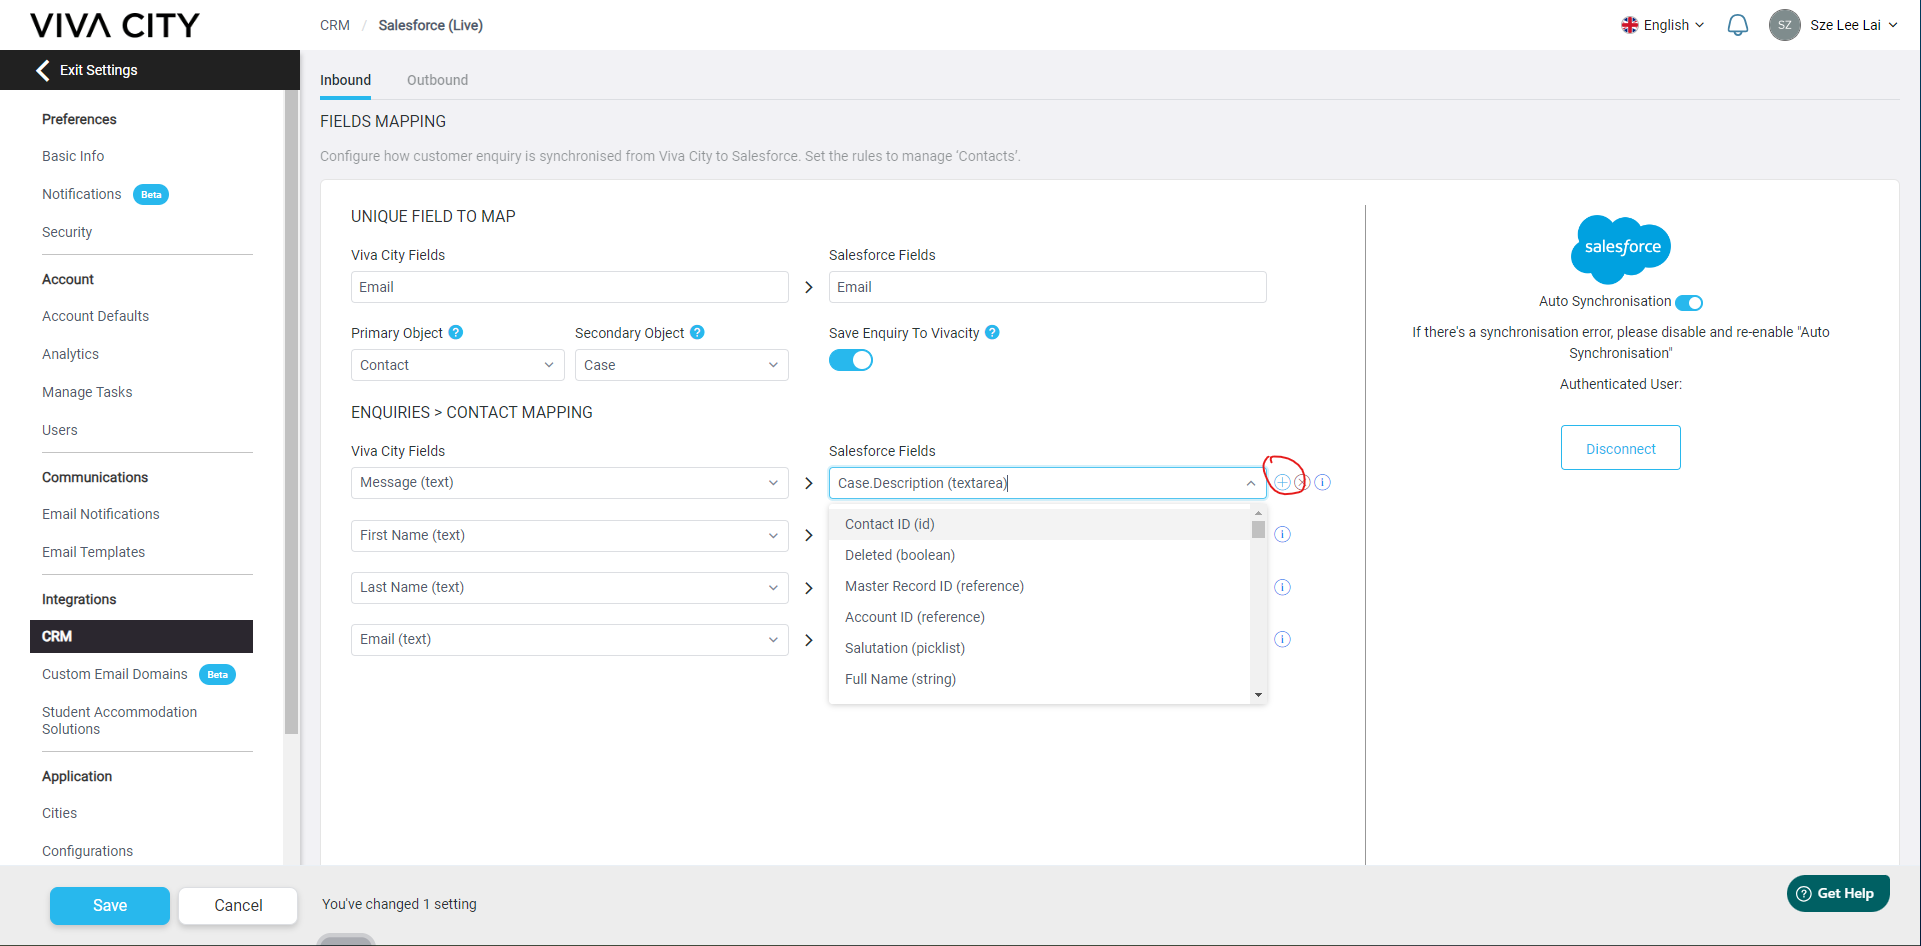Click the UK flag language icon
Viewport: 1921px width, 946px height.
(x=1630, y=25)
